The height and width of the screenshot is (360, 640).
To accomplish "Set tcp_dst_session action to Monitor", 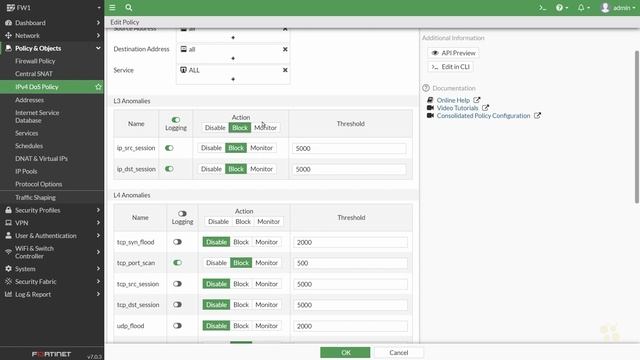I will pos(267,305).
